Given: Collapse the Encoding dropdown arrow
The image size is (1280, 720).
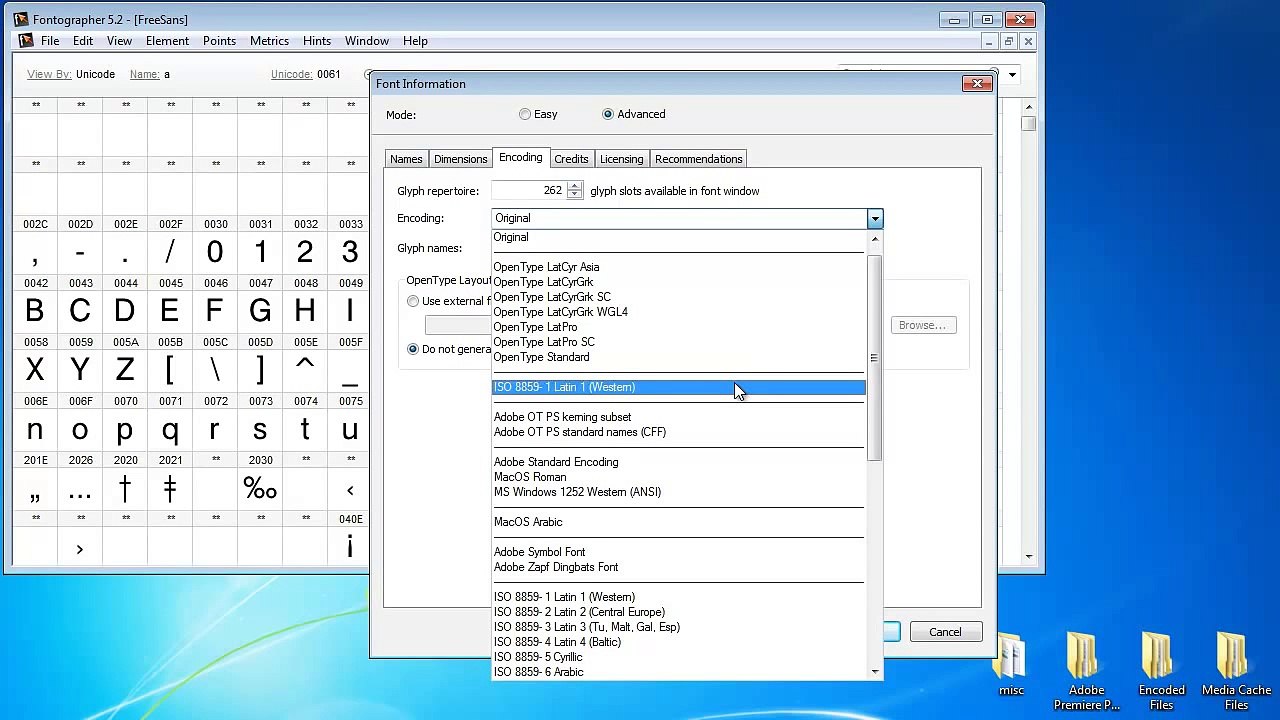Looking at the screenshot, I should (x=875, y=218).
